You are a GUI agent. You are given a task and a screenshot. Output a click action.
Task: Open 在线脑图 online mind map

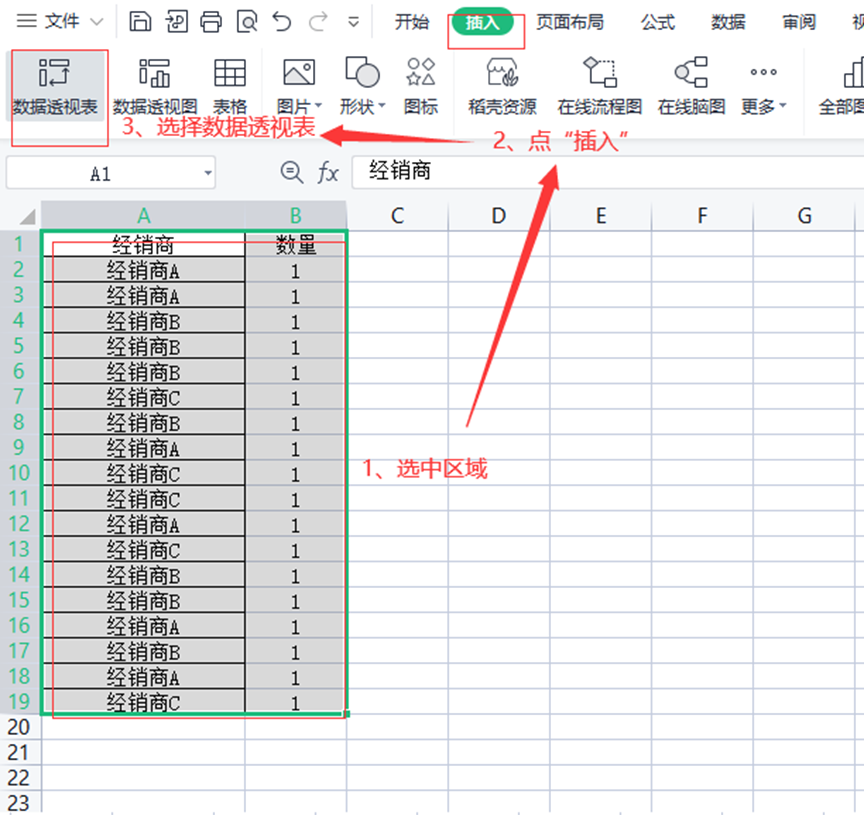point(692,87)
